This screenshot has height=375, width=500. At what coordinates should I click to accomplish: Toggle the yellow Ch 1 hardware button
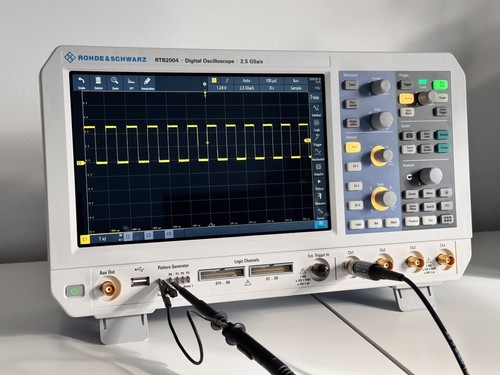pyautogui.click(x=353, y=147)
